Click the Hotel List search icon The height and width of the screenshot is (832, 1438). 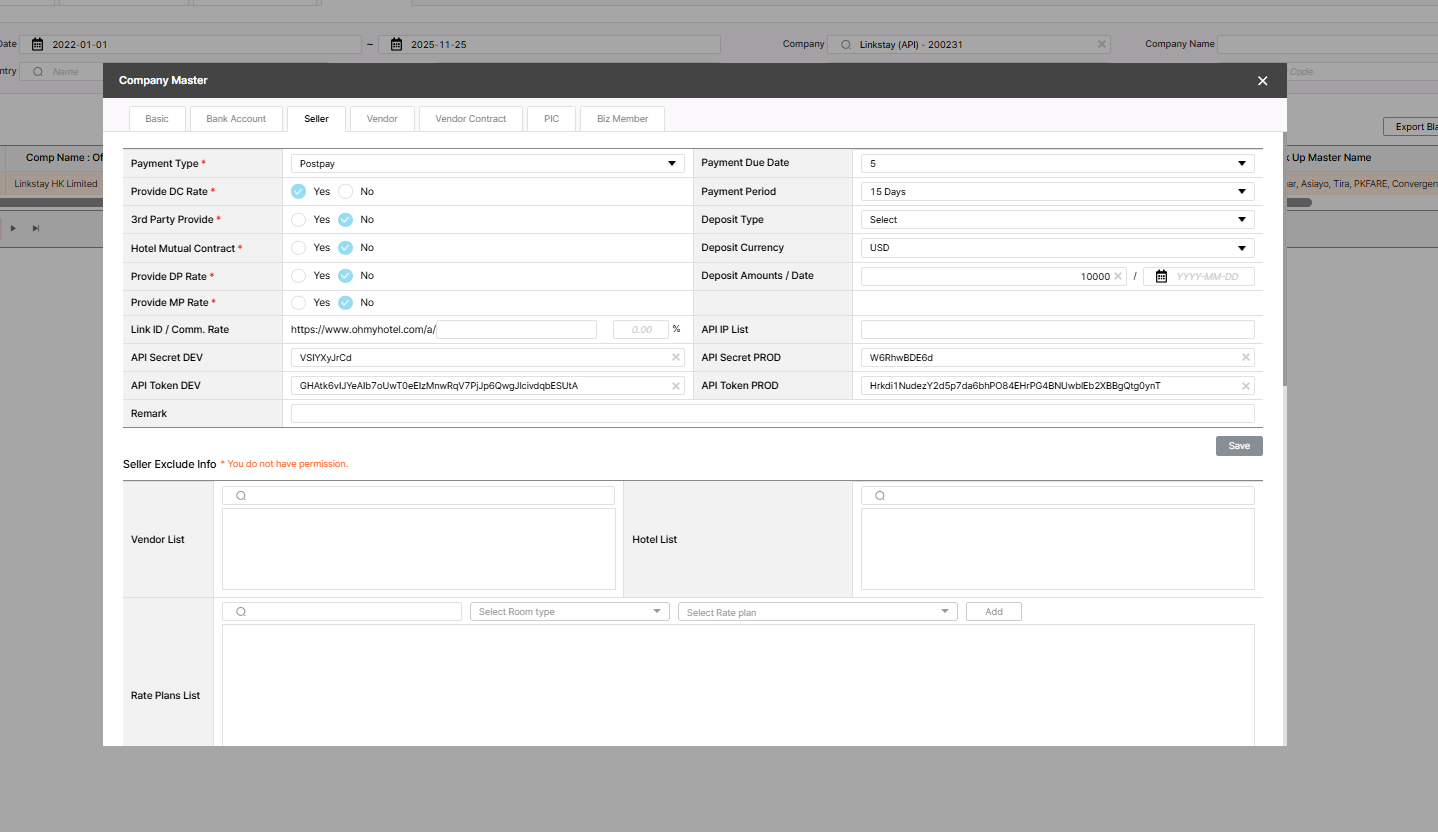tap(879, 496)
